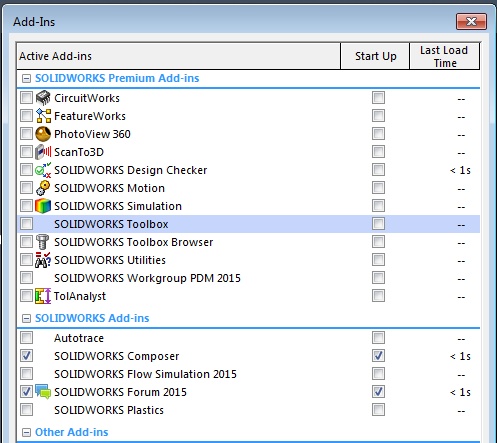The image size is (497, 443).
Task: Select the PhotoView 360 label
Action: point(92,134)
